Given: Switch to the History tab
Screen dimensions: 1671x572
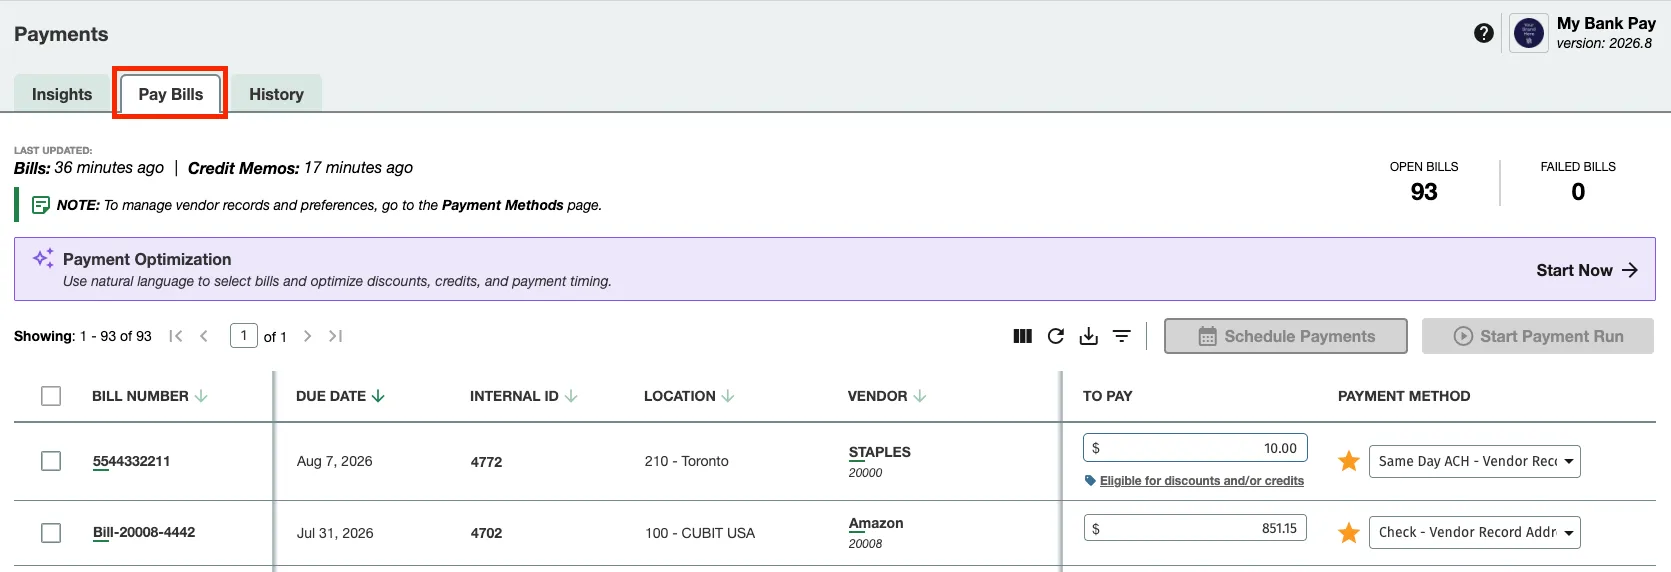Looking at the screenshot, I should 276,94.
